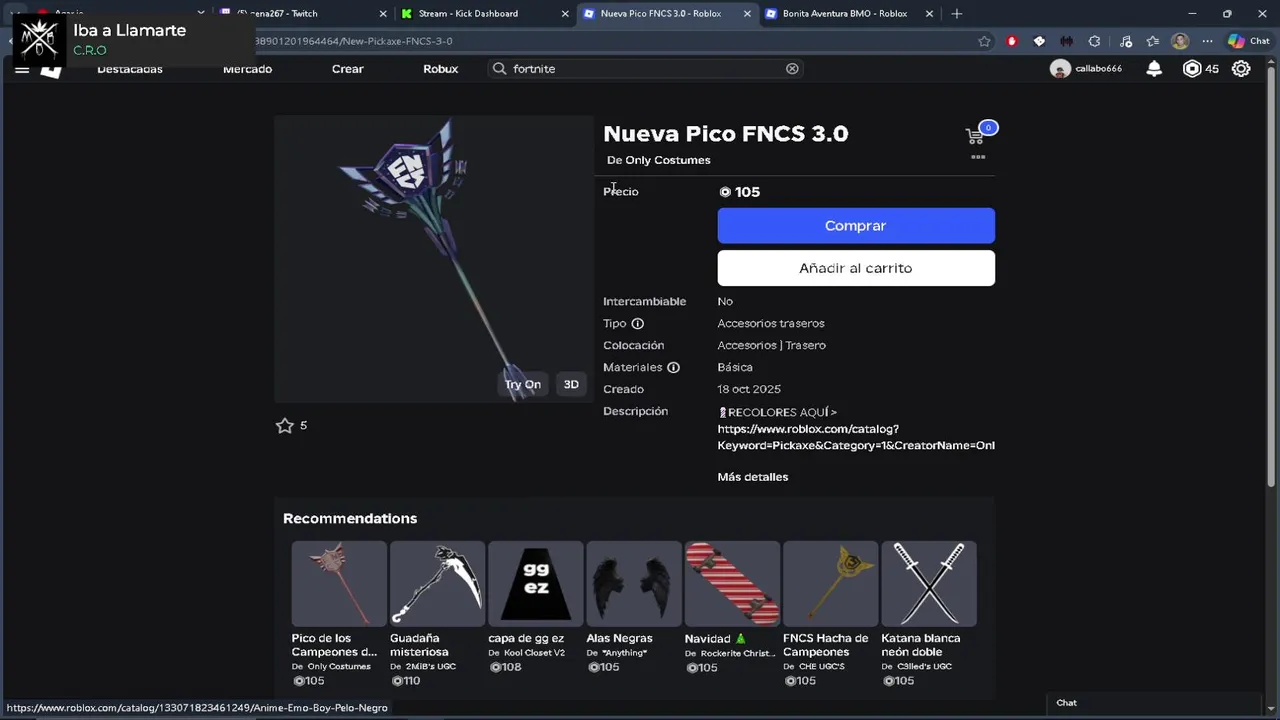The height and width of the screenshot is (720, 1280).
Task: Open the Copilot Chat button
Action: 1249,41
